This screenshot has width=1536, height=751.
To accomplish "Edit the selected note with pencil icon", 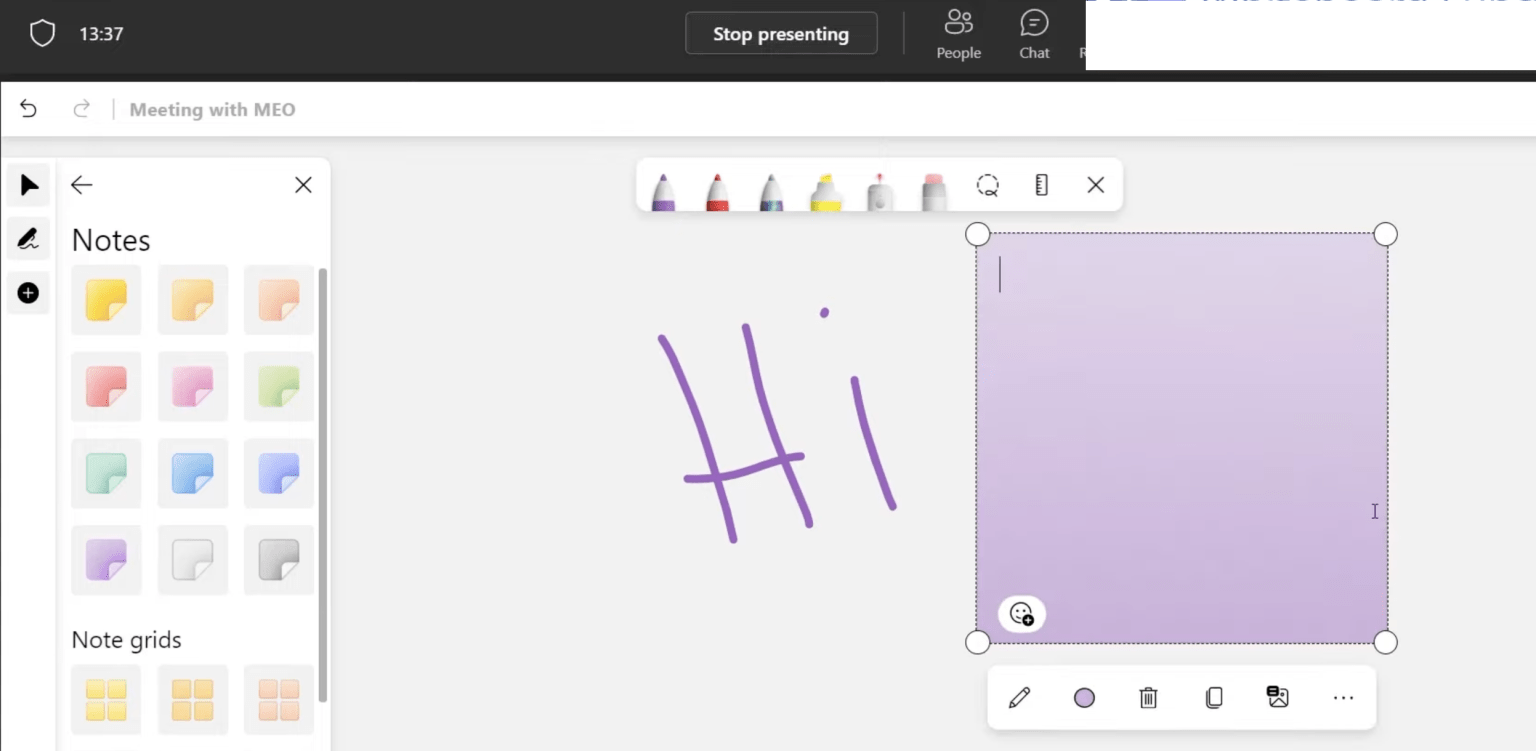I will (1019, 697).
